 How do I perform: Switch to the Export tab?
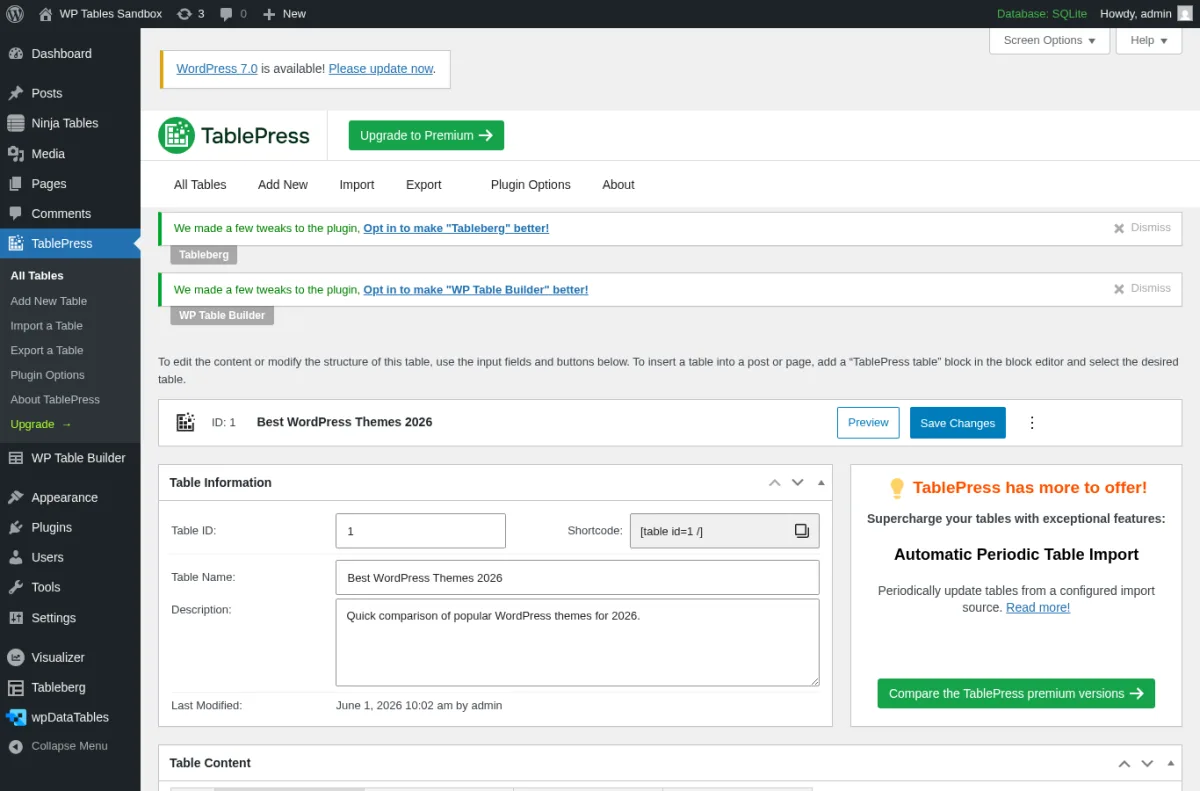424,185
